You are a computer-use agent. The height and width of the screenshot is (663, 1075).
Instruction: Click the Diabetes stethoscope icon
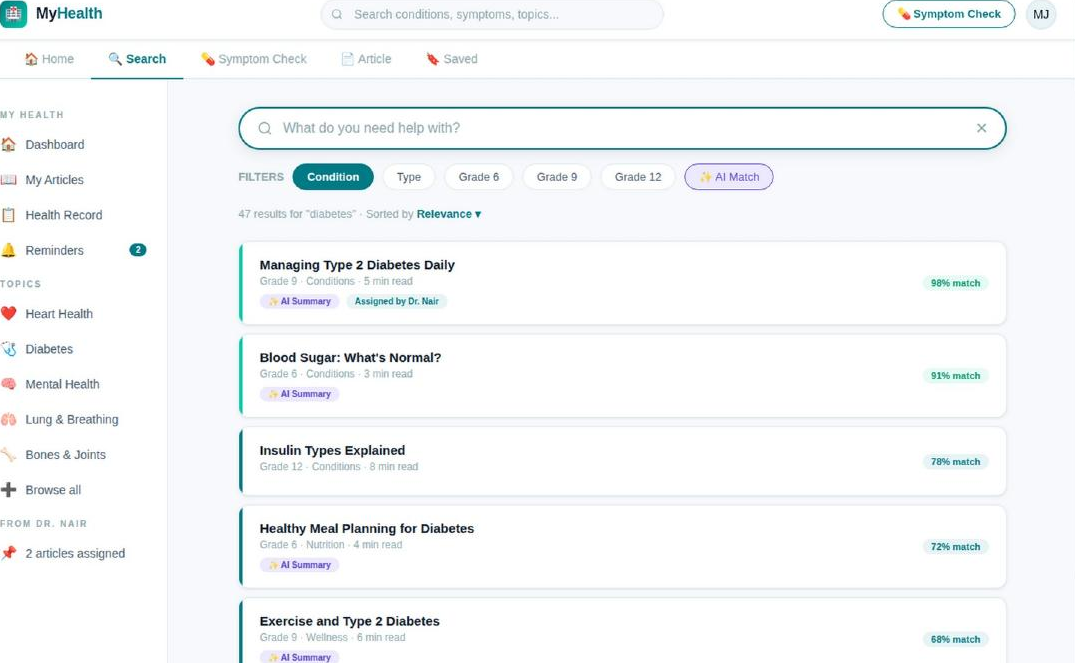(8, 349)
